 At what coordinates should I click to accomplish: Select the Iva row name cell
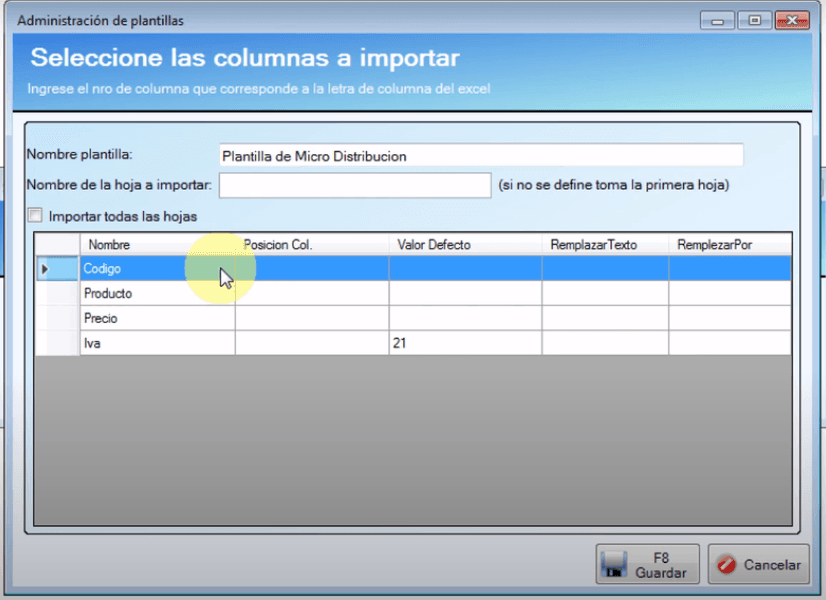point(157,343)
